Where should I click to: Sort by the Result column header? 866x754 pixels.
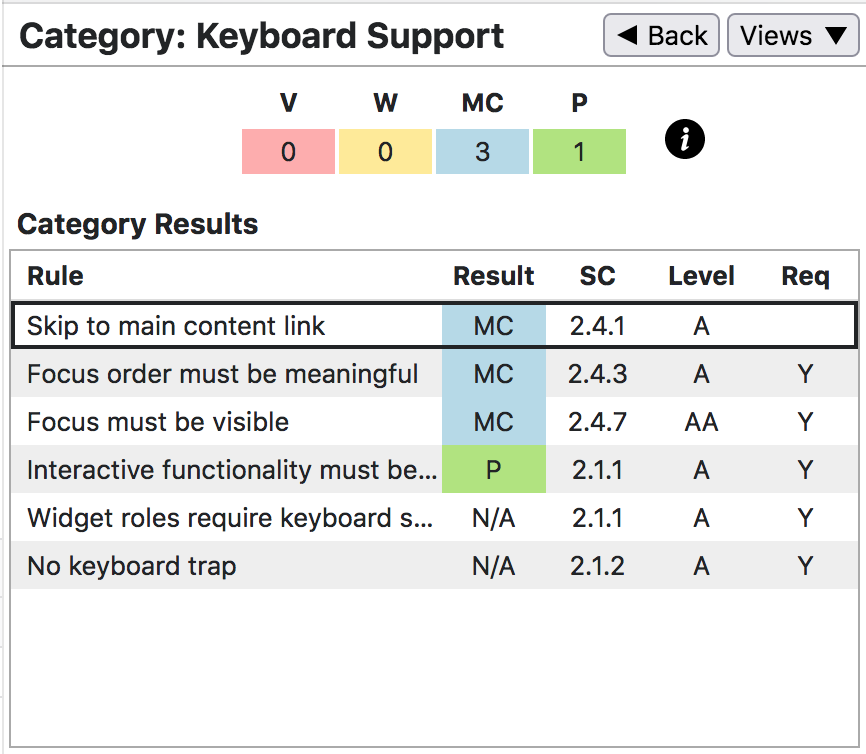(x=494, y=276)
